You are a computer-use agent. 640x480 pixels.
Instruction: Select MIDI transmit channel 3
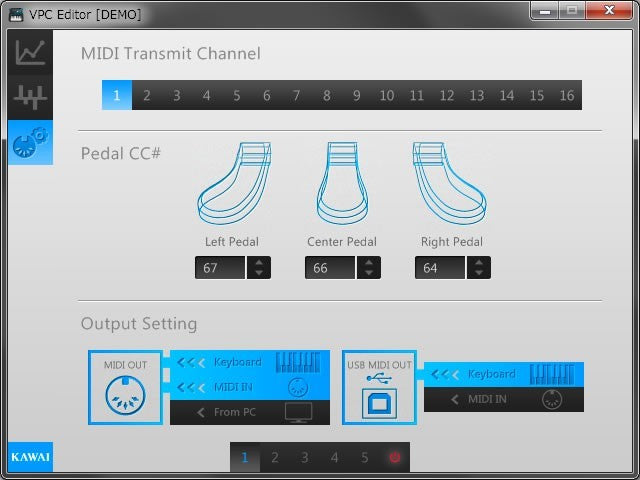pyautogui.click(x=177, y=95)
